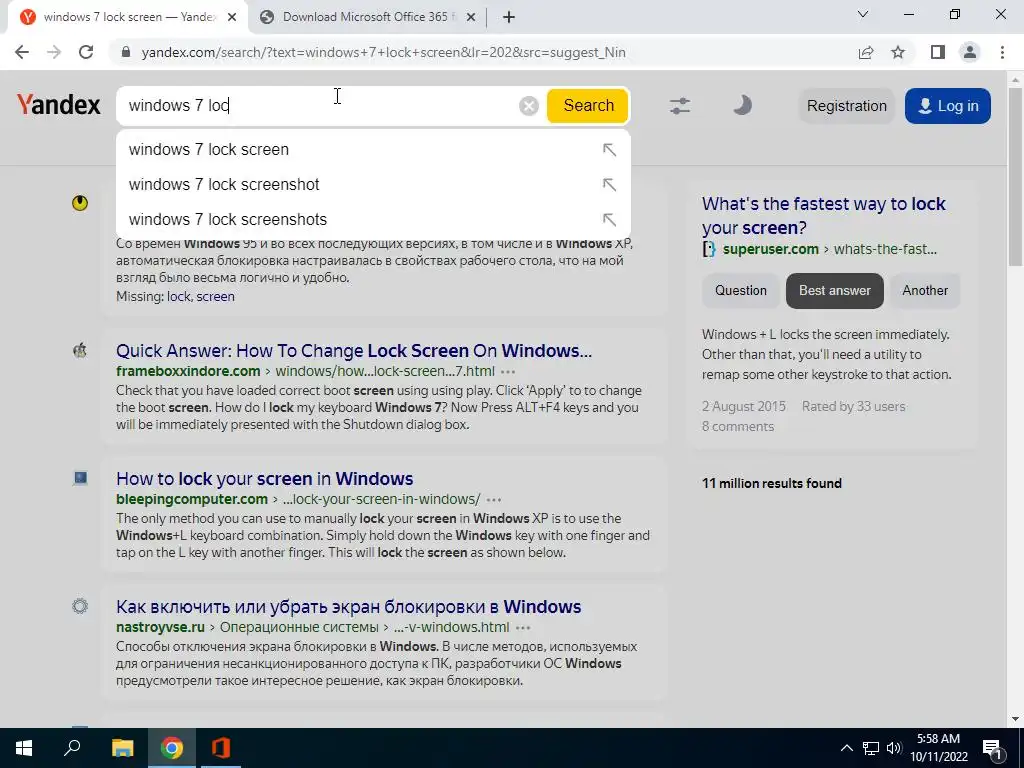Open 'Как включить или убрать экран блокировки' result

coord(349,607)
